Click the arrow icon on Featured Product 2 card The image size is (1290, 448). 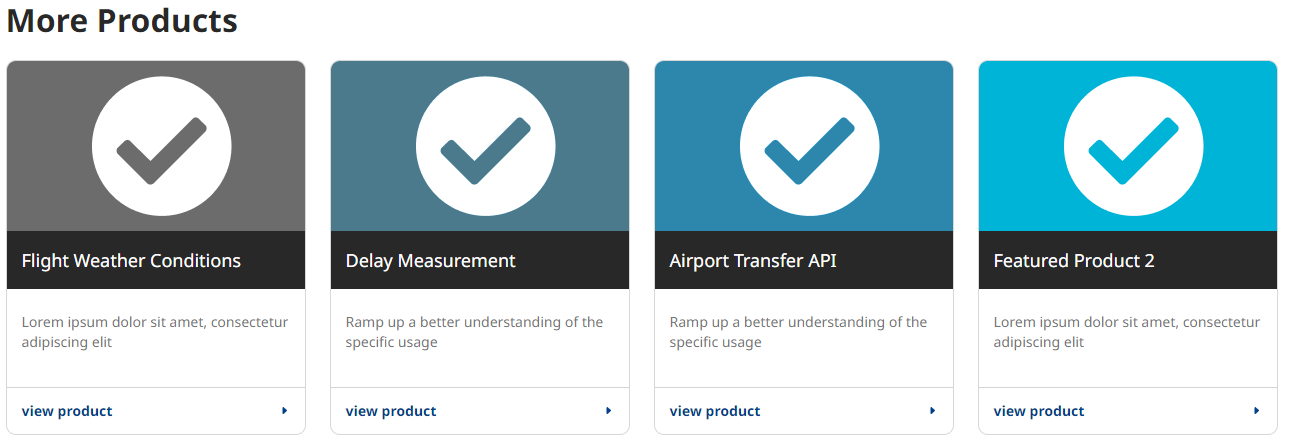click(1257, 411)
